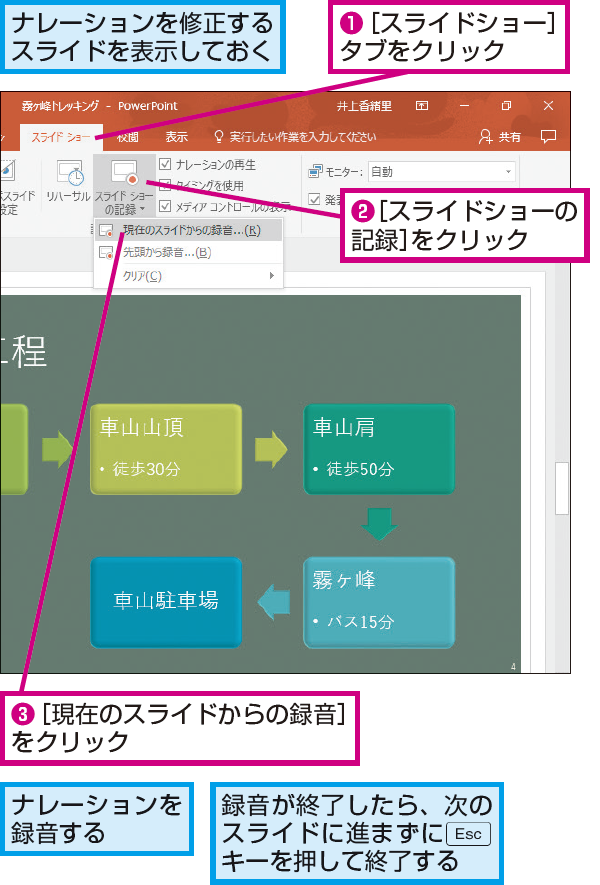Screen dimensions: 600x885
Task: Click the ribbon display options icon
Action: coord(422,106)
